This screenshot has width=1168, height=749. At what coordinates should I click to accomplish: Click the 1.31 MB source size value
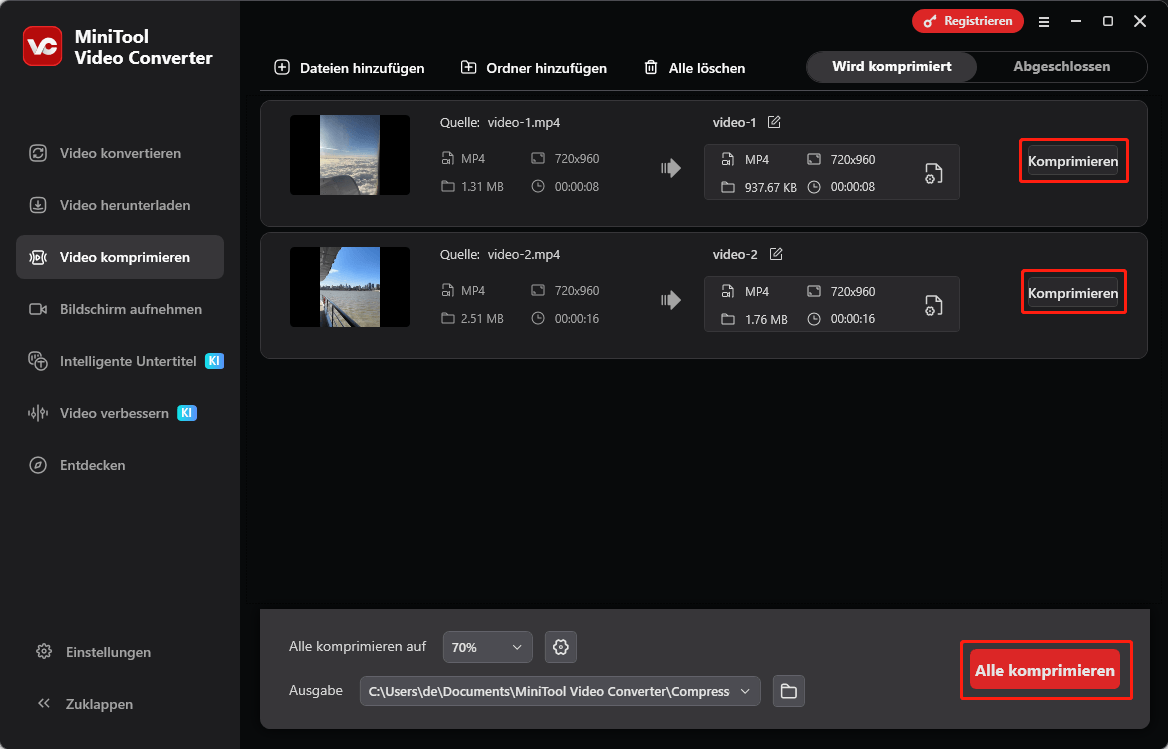click(x=482, y=186)
